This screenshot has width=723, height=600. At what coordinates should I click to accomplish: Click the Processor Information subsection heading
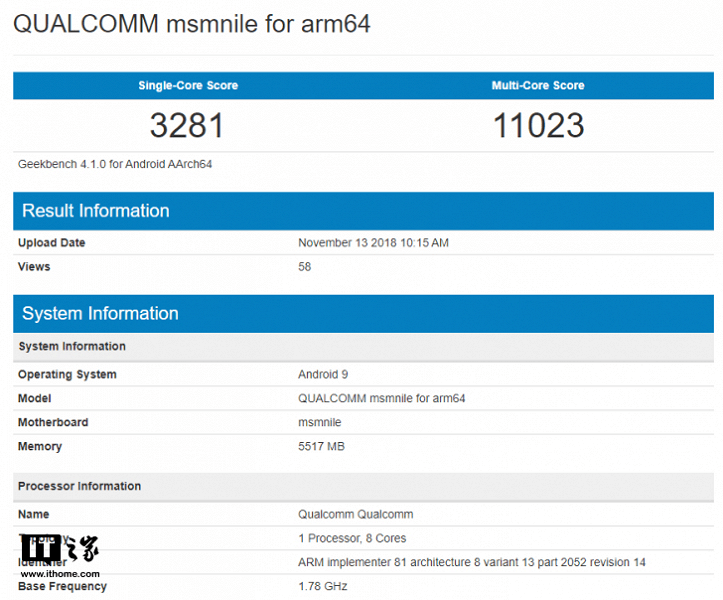click(79, 486)
